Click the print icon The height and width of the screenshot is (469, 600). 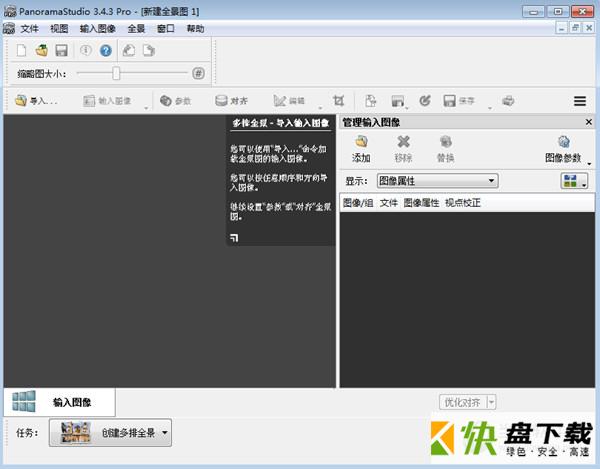point(508,101)
